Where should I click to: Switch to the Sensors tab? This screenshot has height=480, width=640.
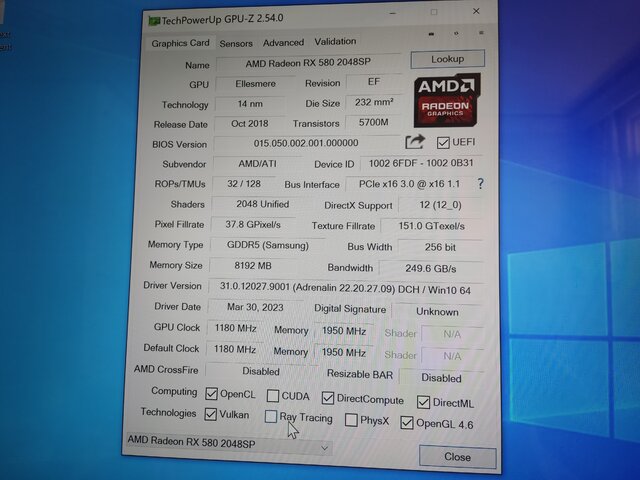coord(236,43)
